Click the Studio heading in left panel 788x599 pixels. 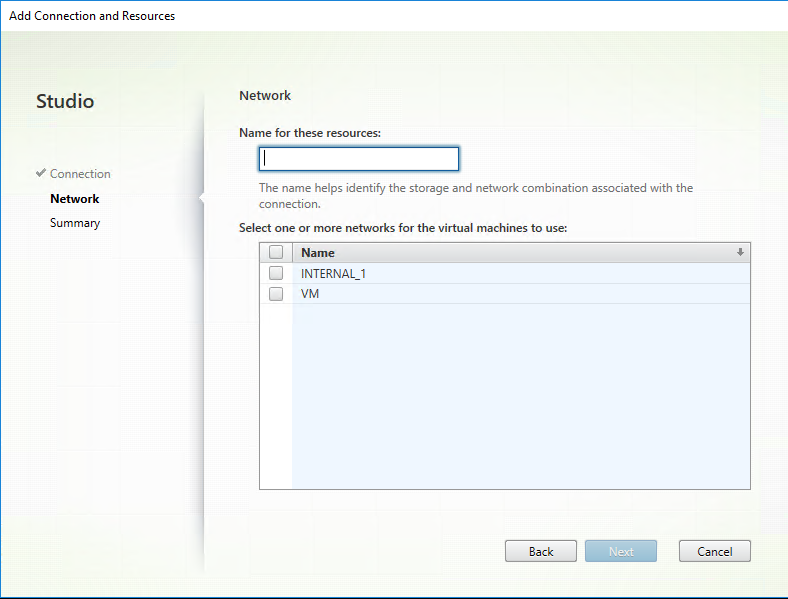(x=65, y=101)
